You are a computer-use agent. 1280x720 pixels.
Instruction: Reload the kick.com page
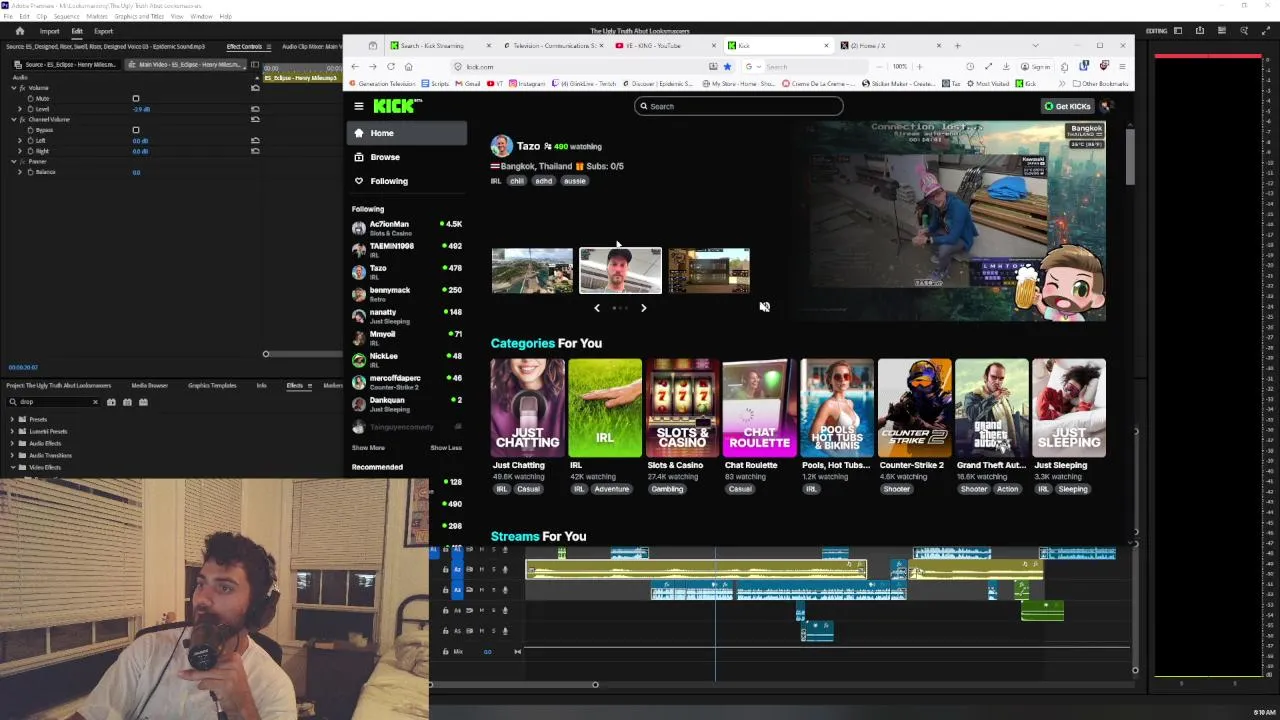pyautogui.click(x=390, y=67)
